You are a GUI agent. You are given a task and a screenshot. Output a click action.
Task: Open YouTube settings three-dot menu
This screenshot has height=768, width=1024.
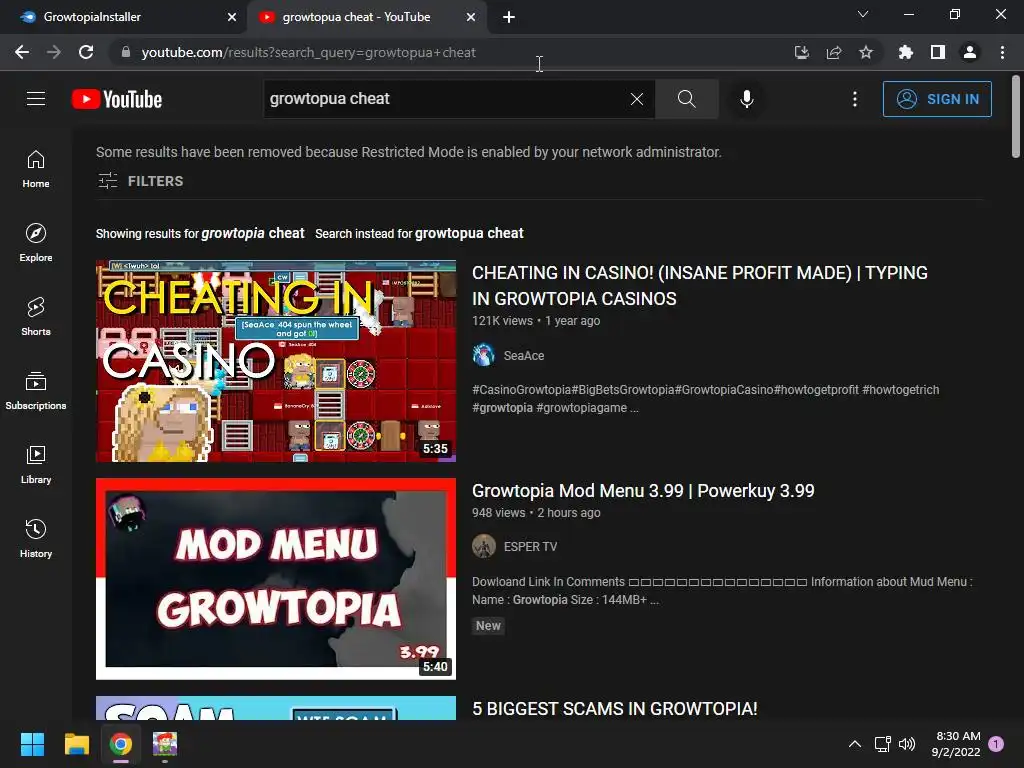(x=855, y=99)
